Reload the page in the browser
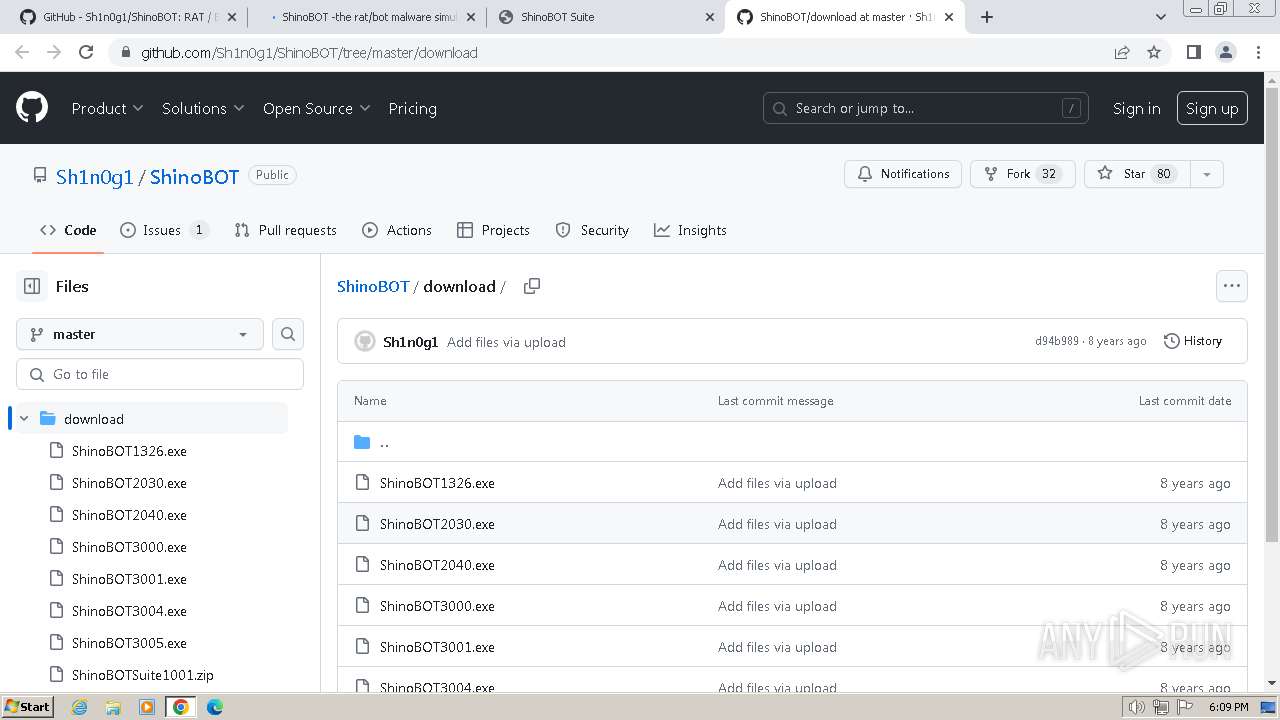Image resolution: width=1280 pixels, height=720 pixels. tap(86, 52)
